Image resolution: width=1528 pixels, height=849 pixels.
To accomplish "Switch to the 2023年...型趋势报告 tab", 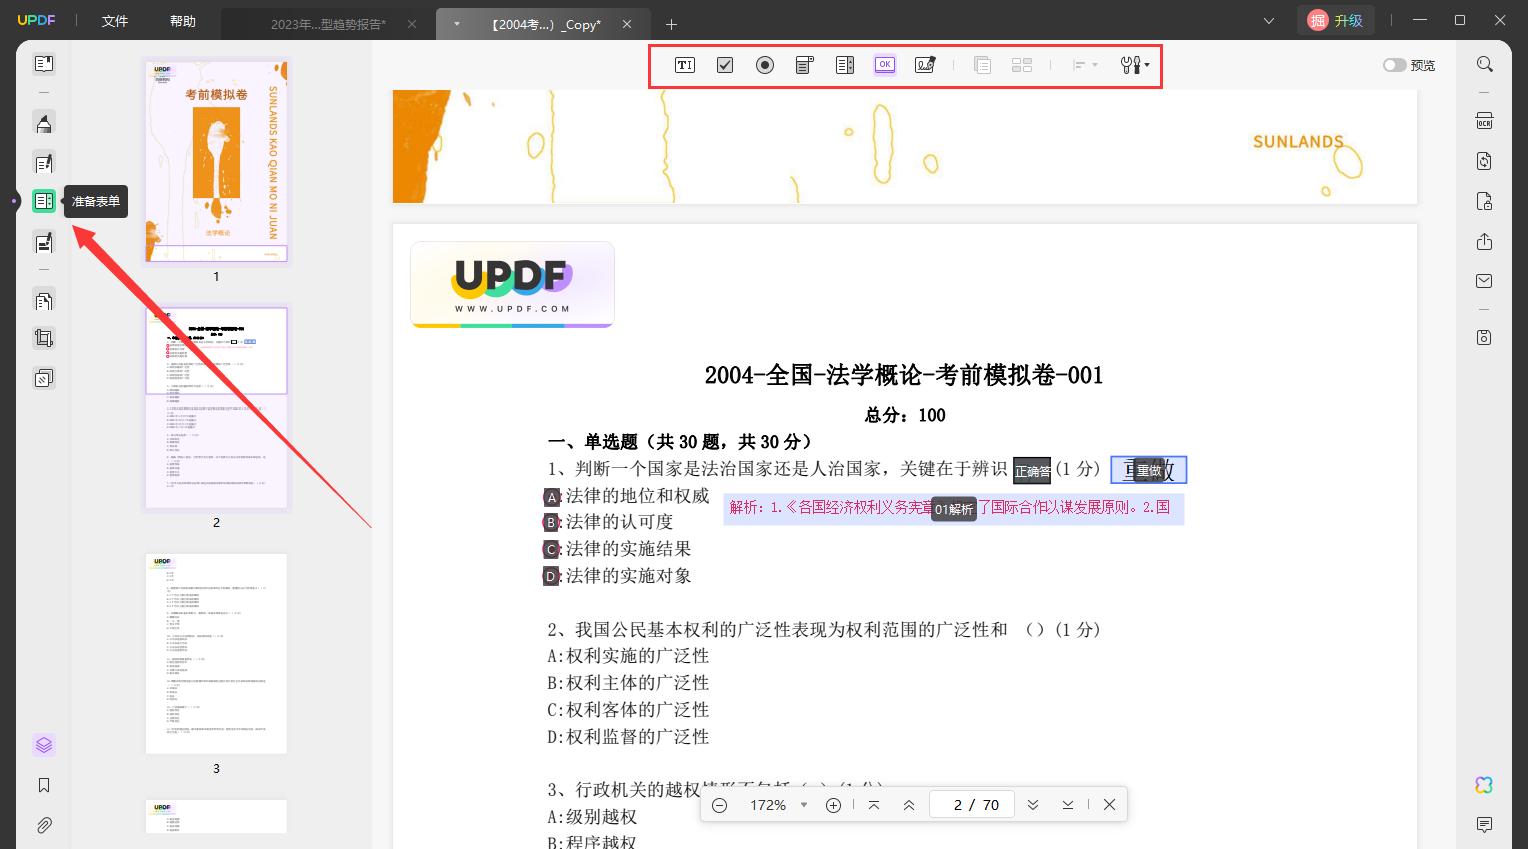I will 327,24.
